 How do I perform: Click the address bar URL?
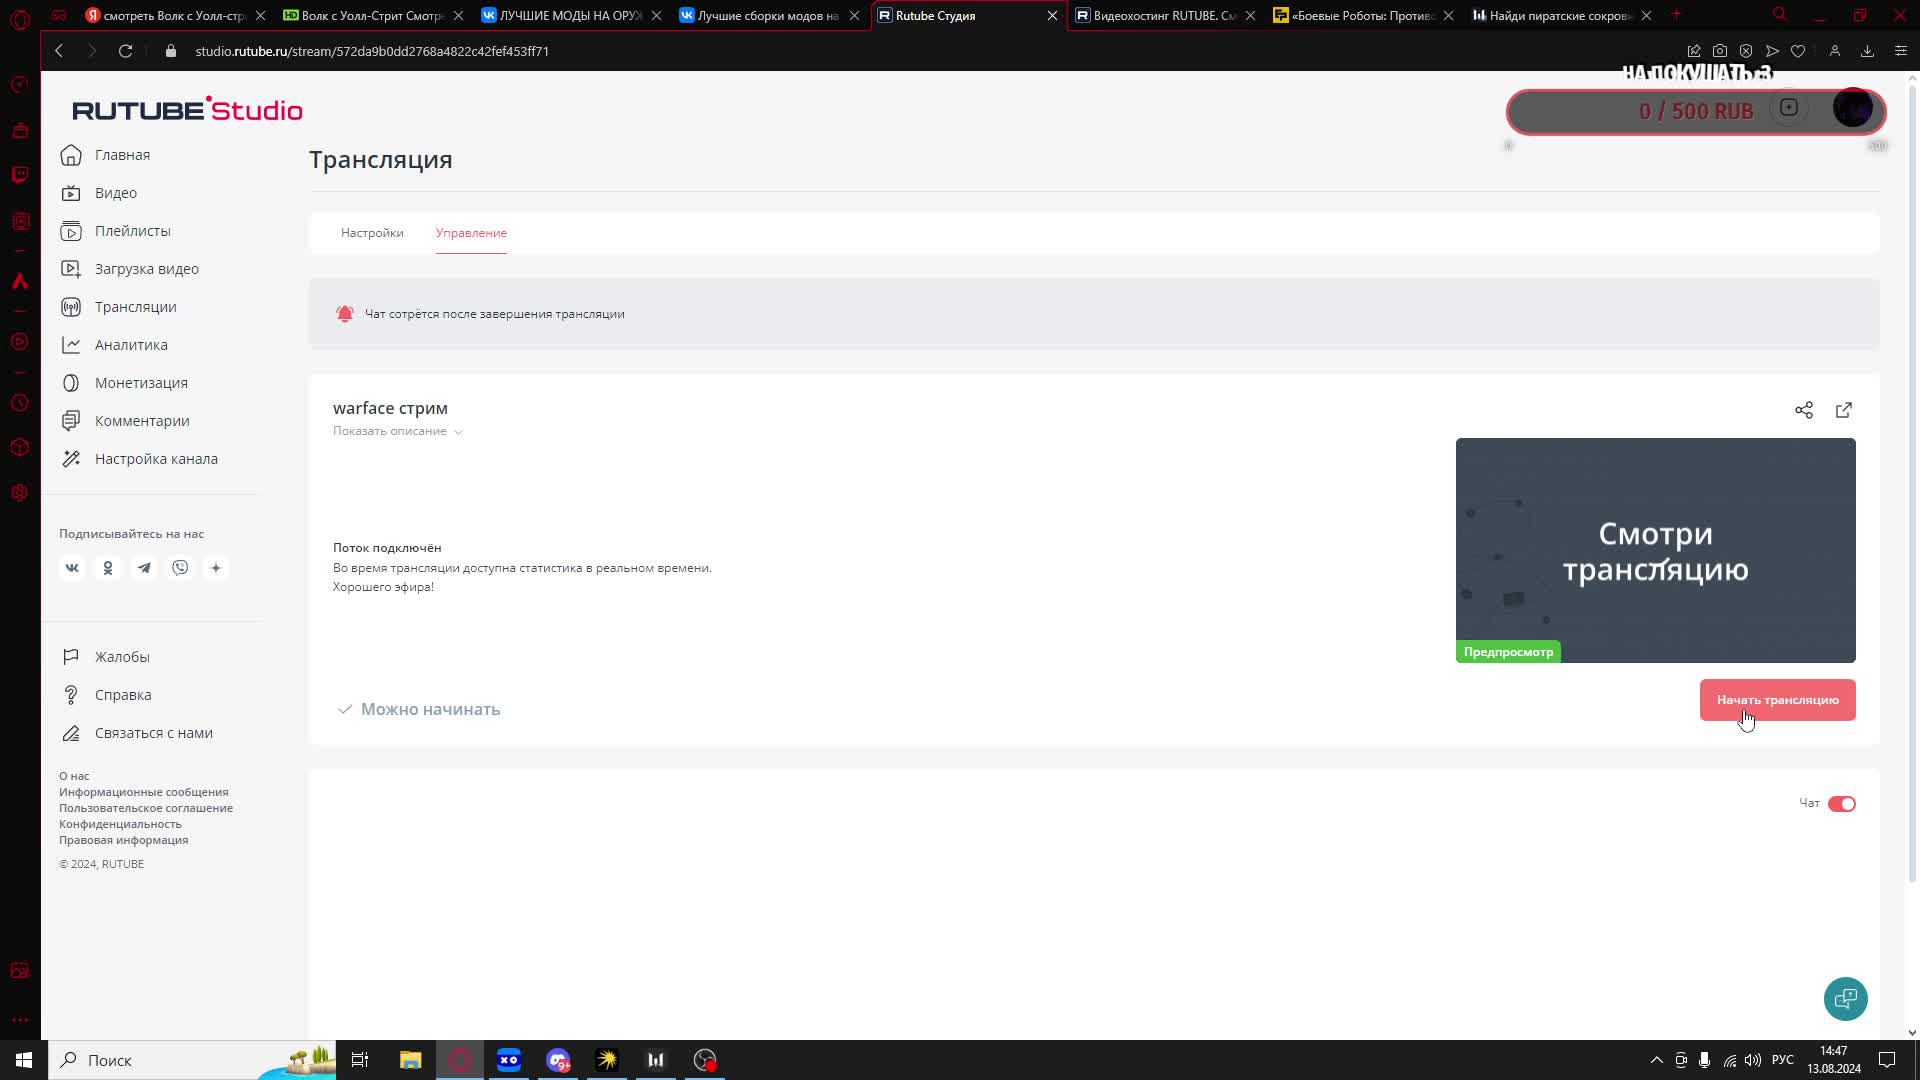click(372, 51)
